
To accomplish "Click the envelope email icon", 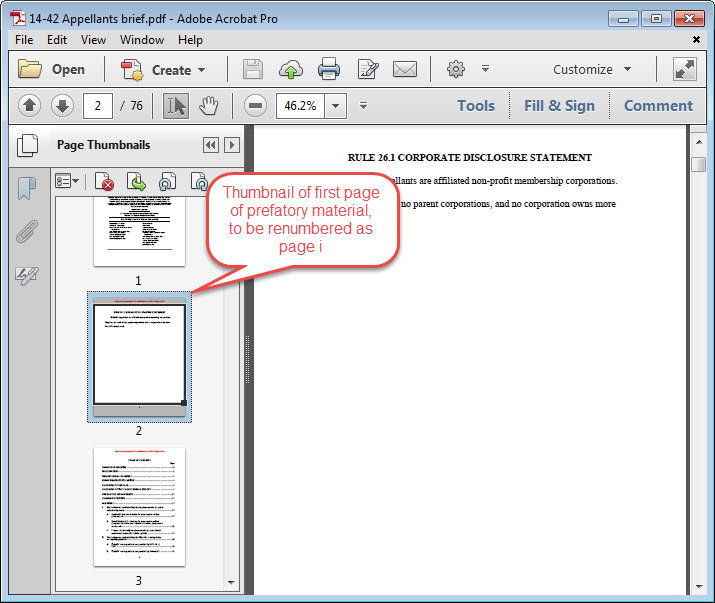I will (x=404, y=69).
